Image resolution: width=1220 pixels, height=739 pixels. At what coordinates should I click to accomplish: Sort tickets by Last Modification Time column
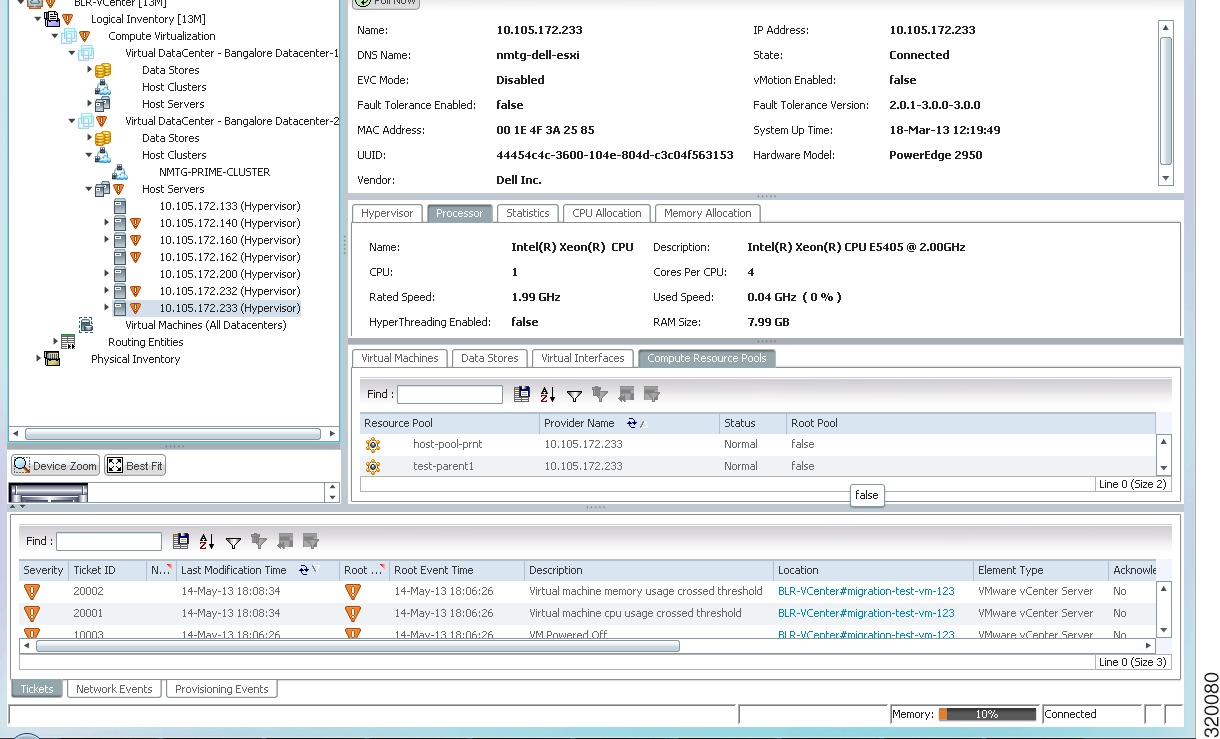click(257, 570)
